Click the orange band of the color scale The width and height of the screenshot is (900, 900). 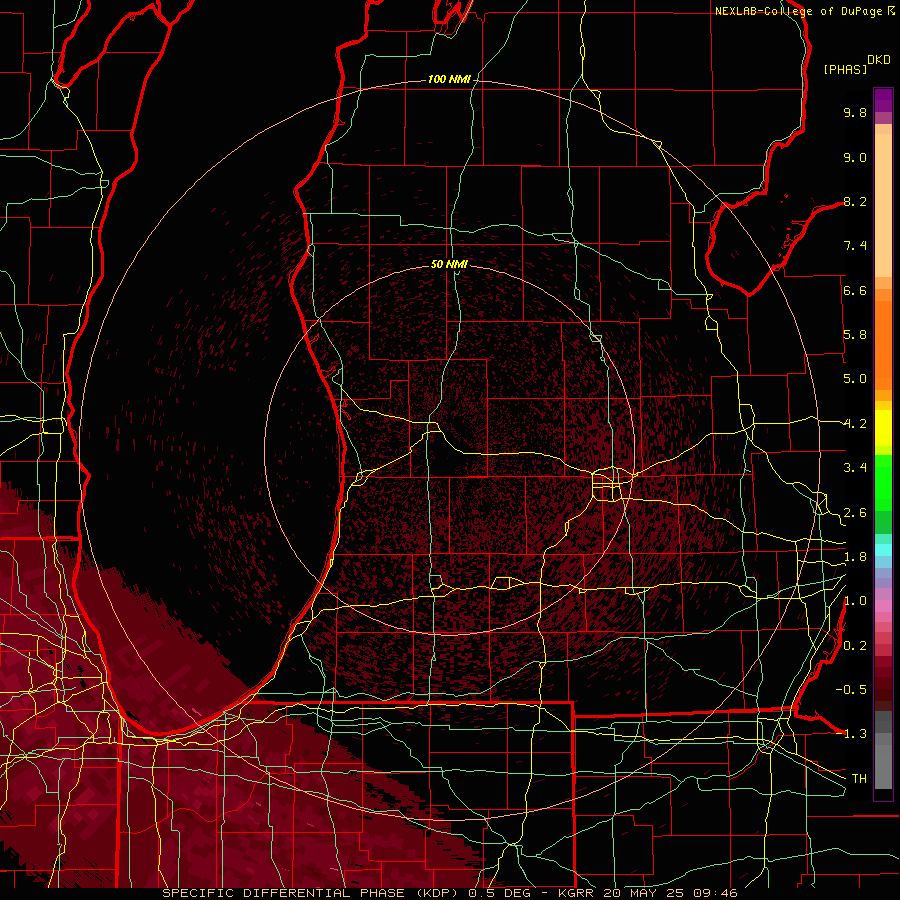(883, 345)
